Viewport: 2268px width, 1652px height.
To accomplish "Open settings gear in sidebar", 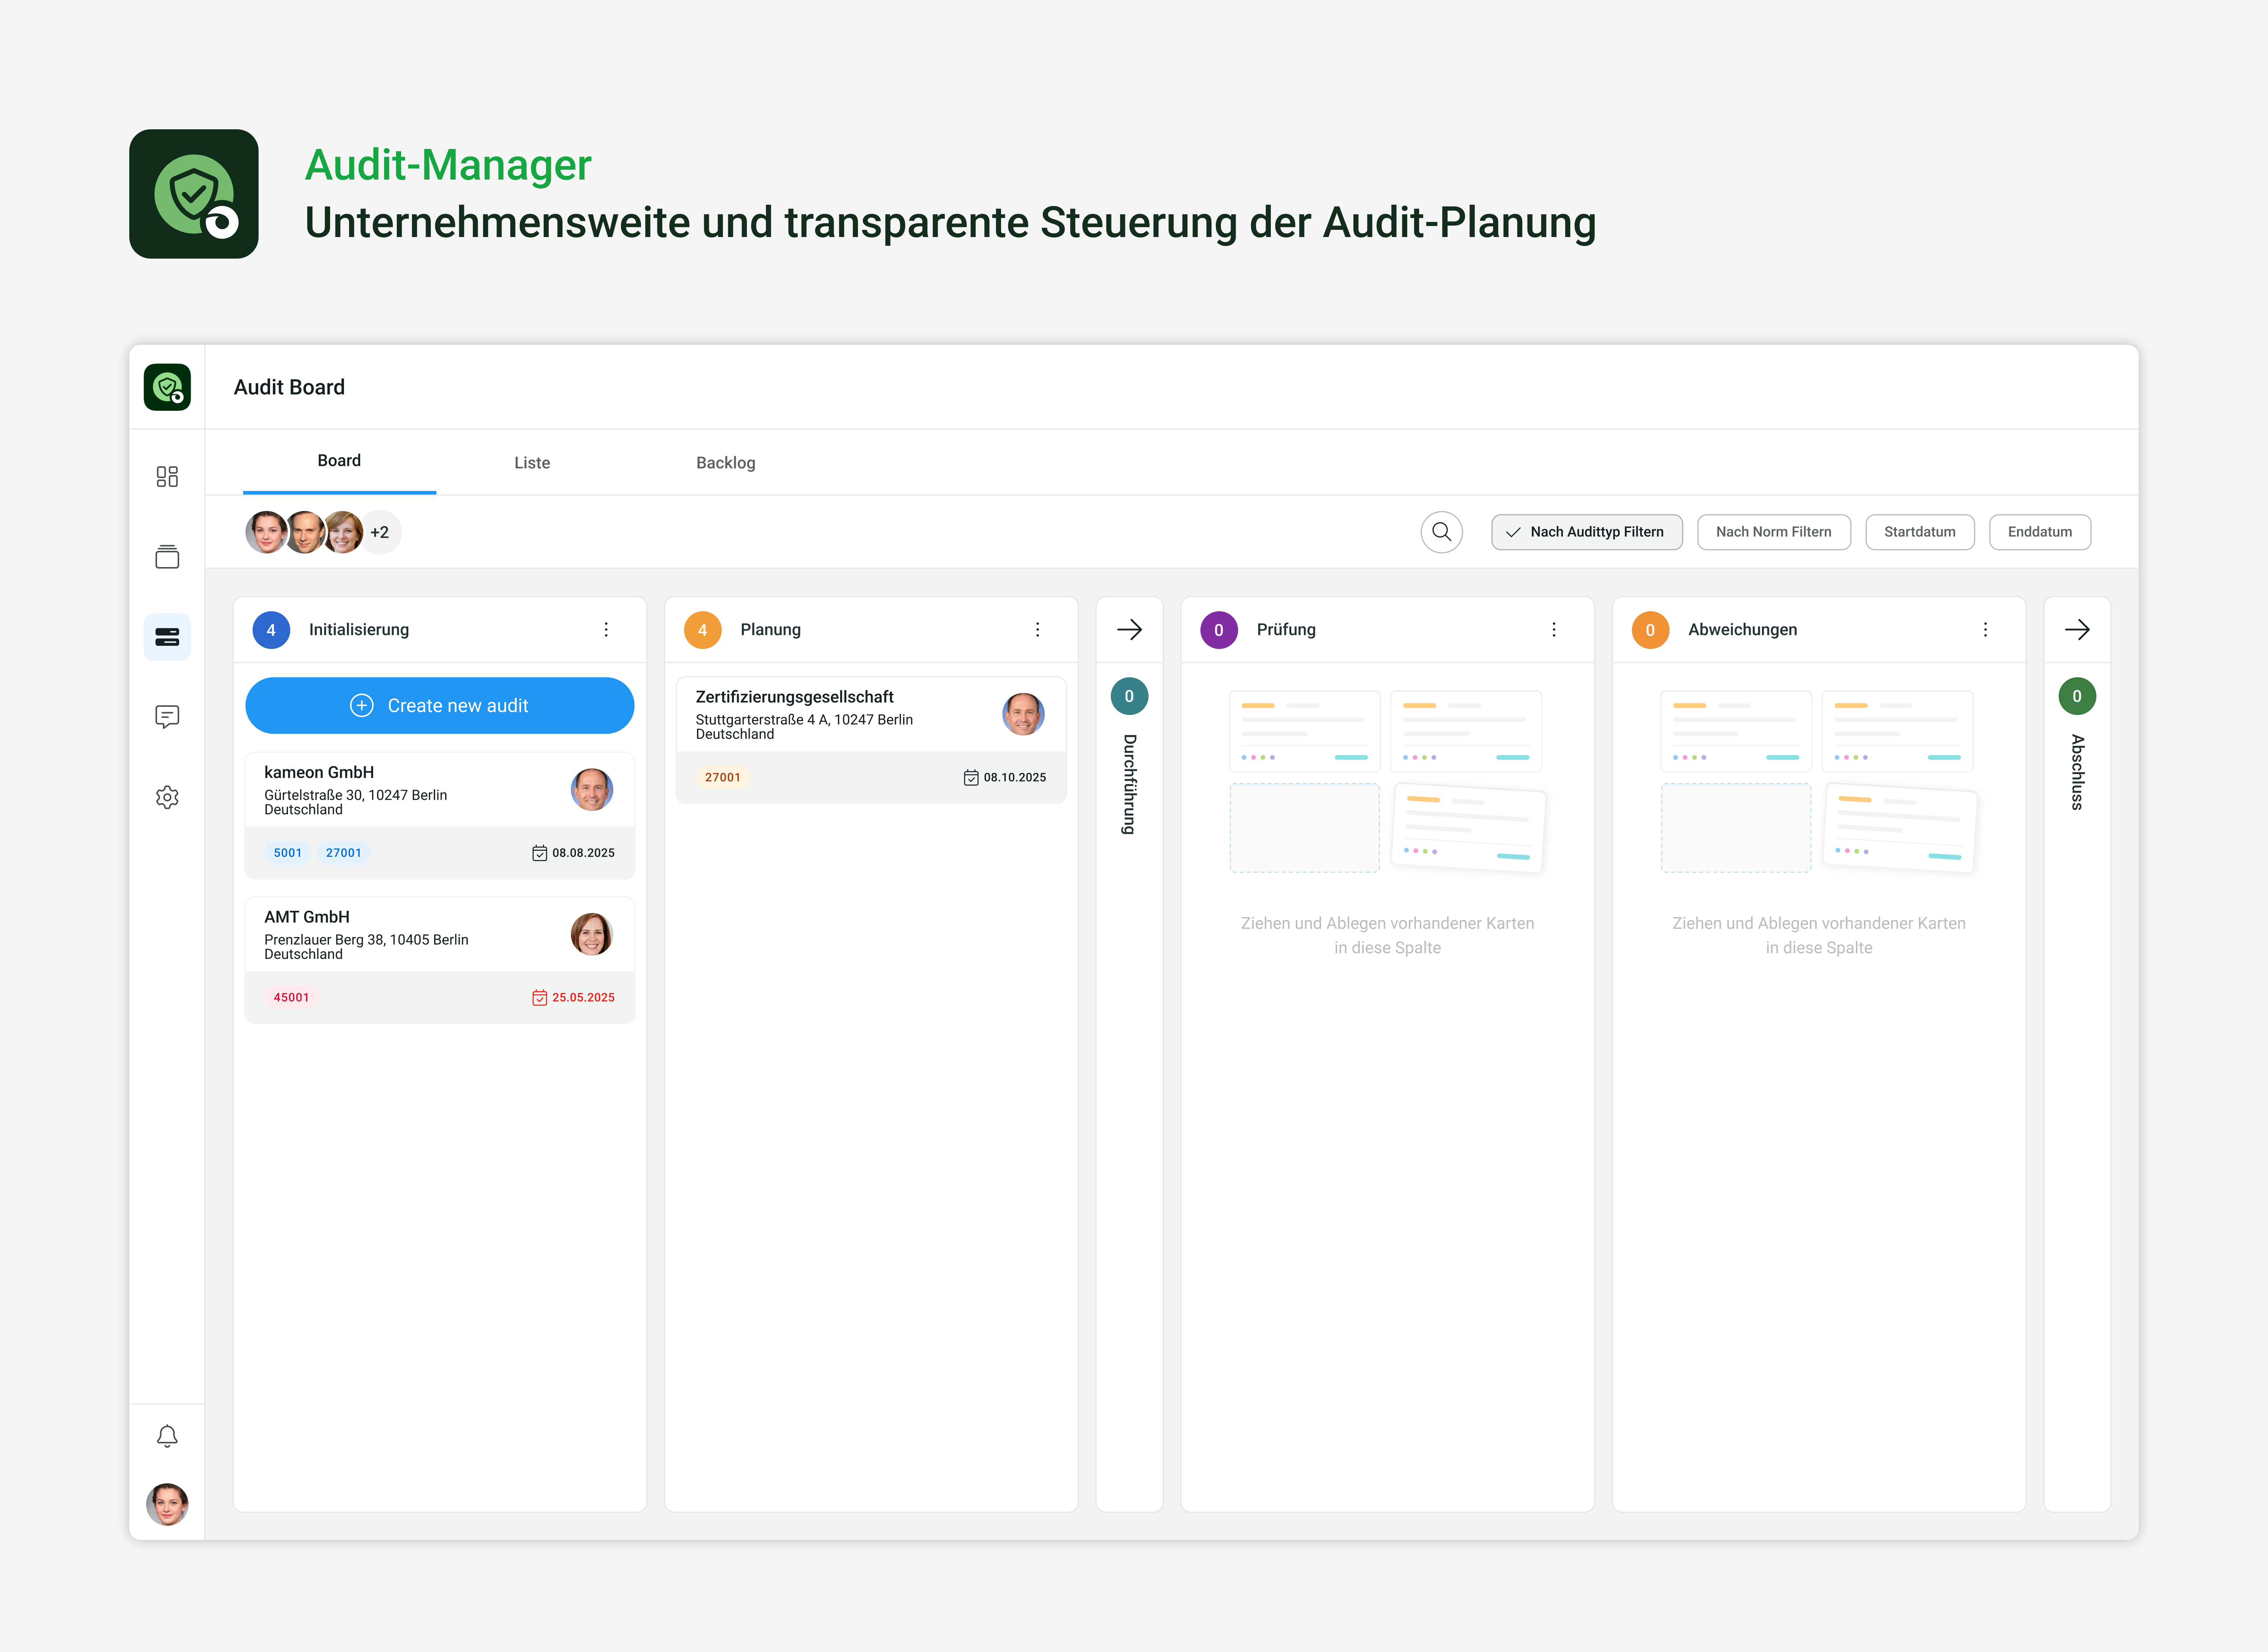I will 167,797.
